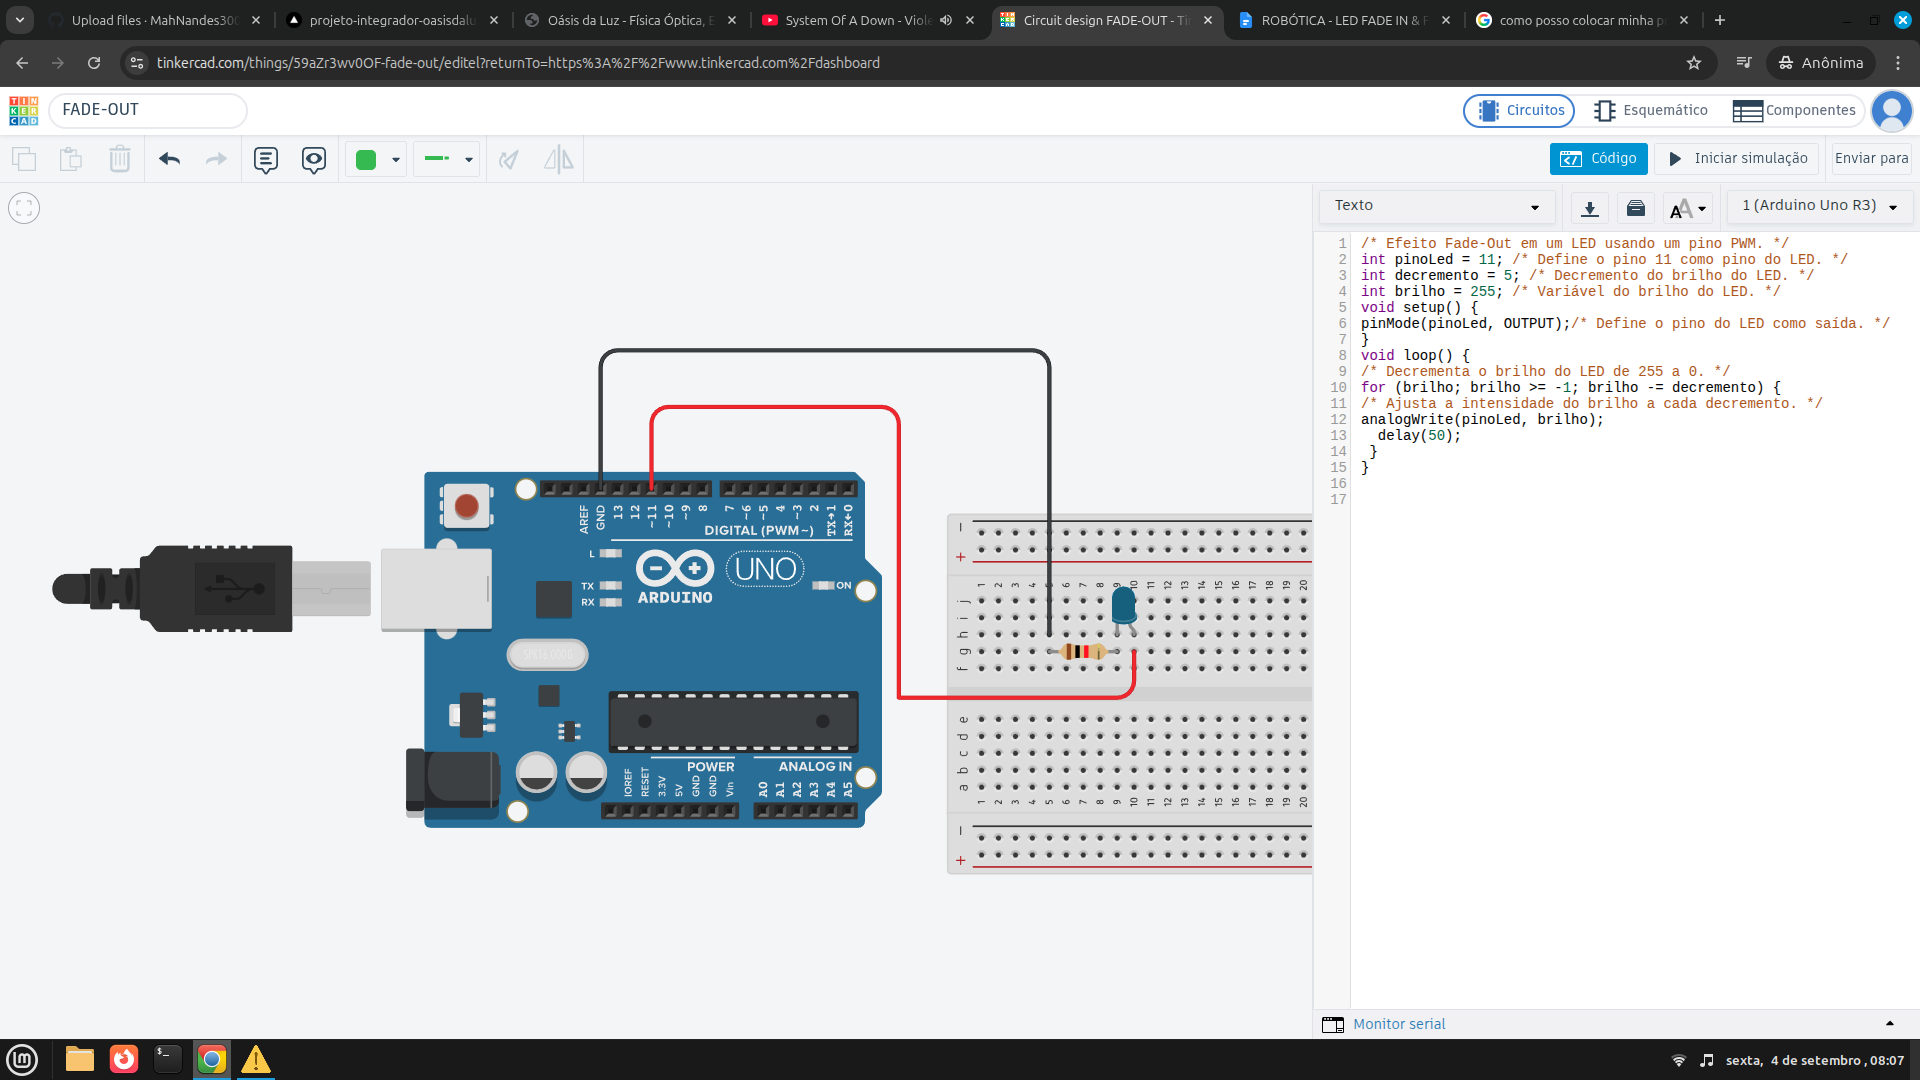Viewport: 1920px width, 1080px height.
Task: Click the fit-to-view zoom icon
Action: (24, 208)
